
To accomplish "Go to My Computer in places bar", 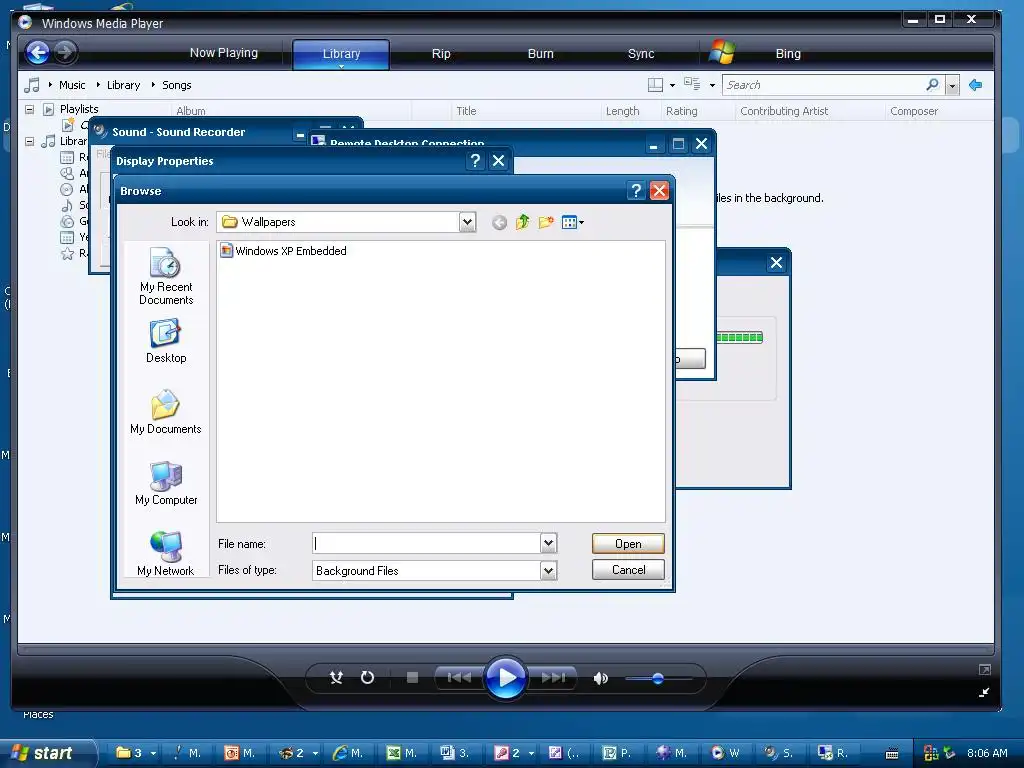I will [x=166, y=483].
